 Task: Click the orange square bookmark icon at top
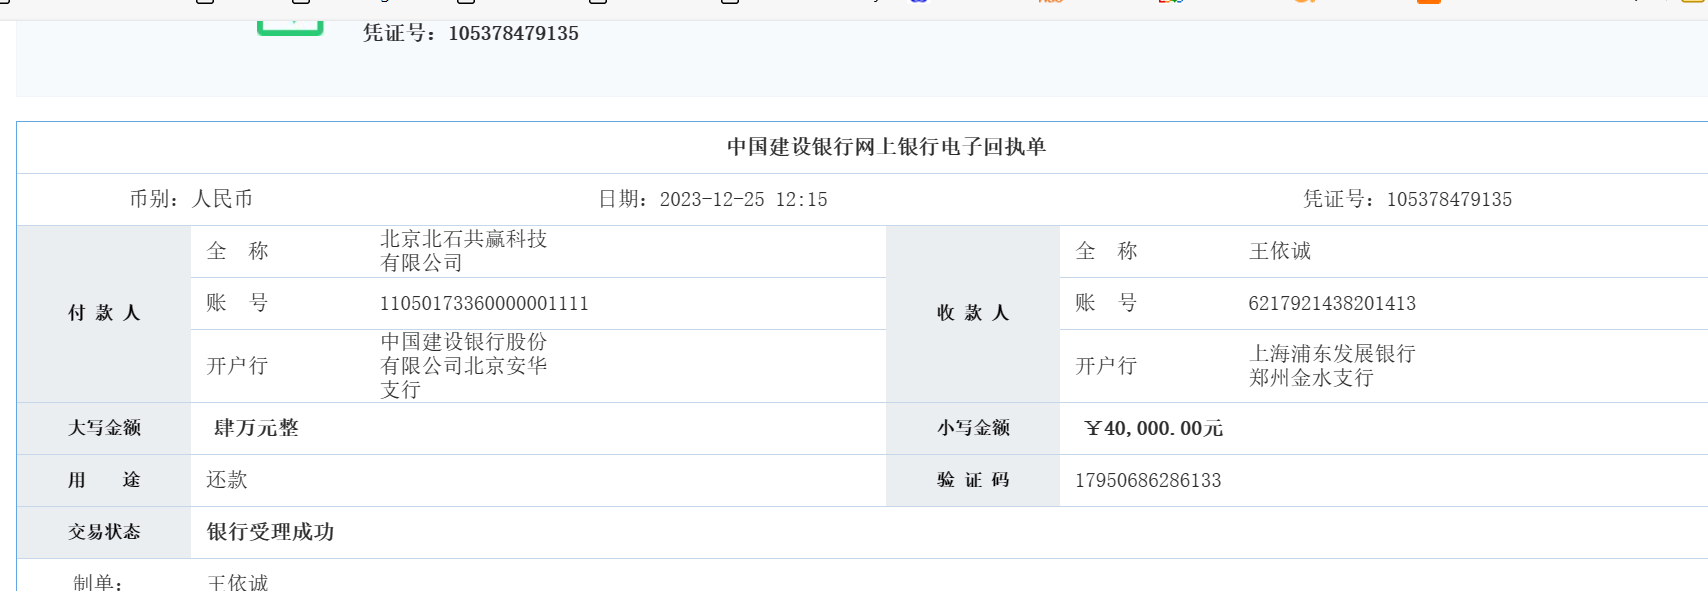click(1428, 2)
